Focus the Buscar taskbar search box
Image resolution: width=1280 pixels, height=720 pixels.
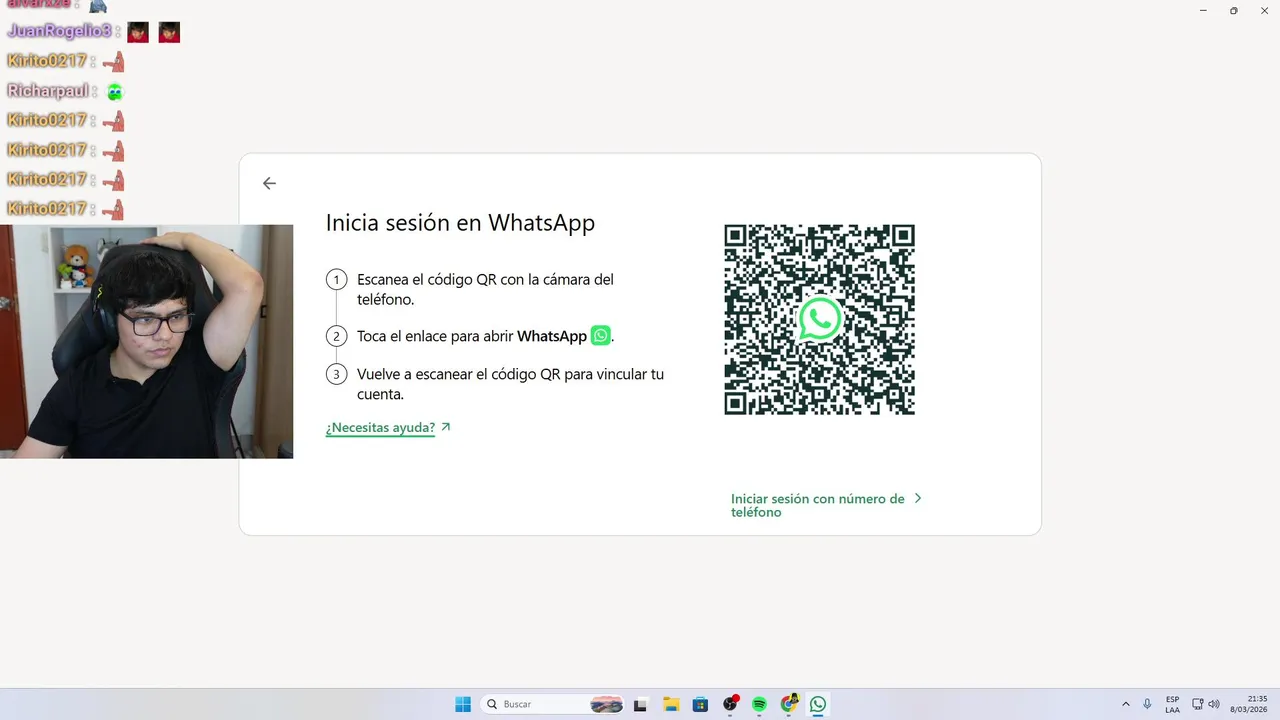point(553,704)
